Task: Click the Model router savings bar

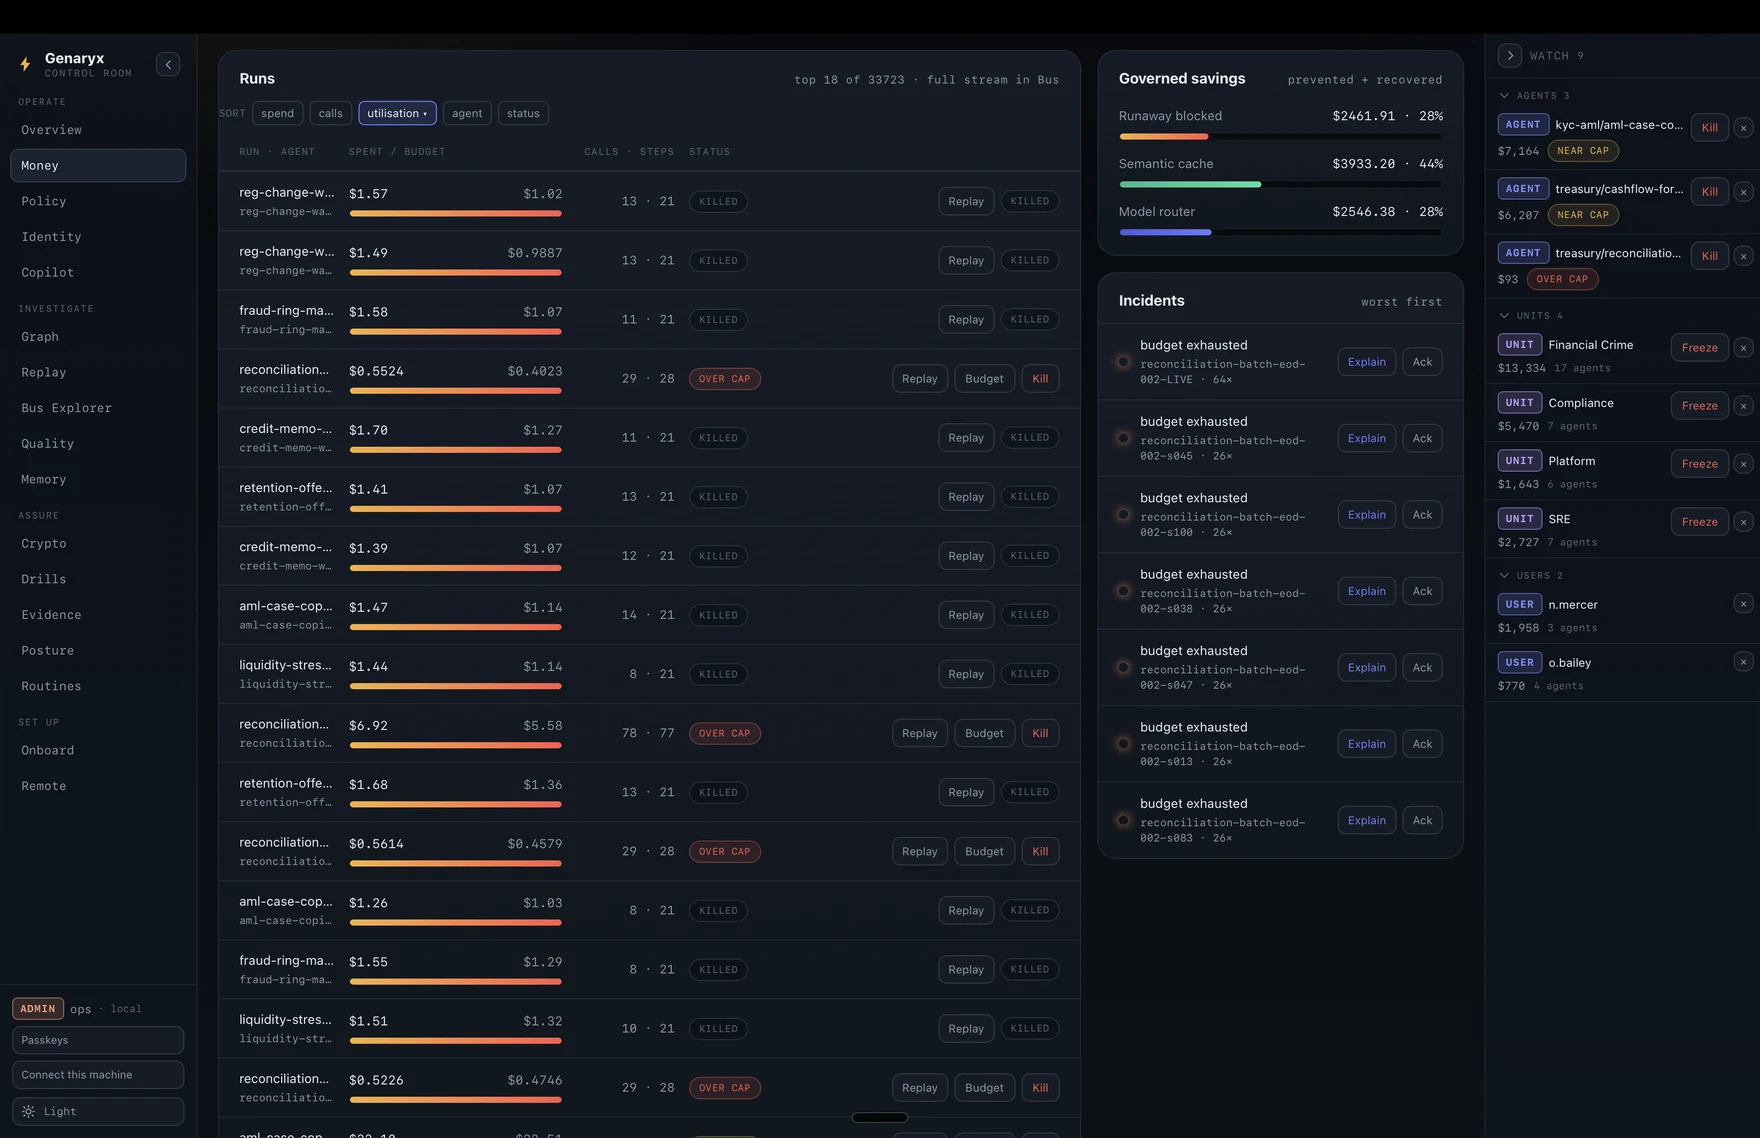Action: (1281, 233)
